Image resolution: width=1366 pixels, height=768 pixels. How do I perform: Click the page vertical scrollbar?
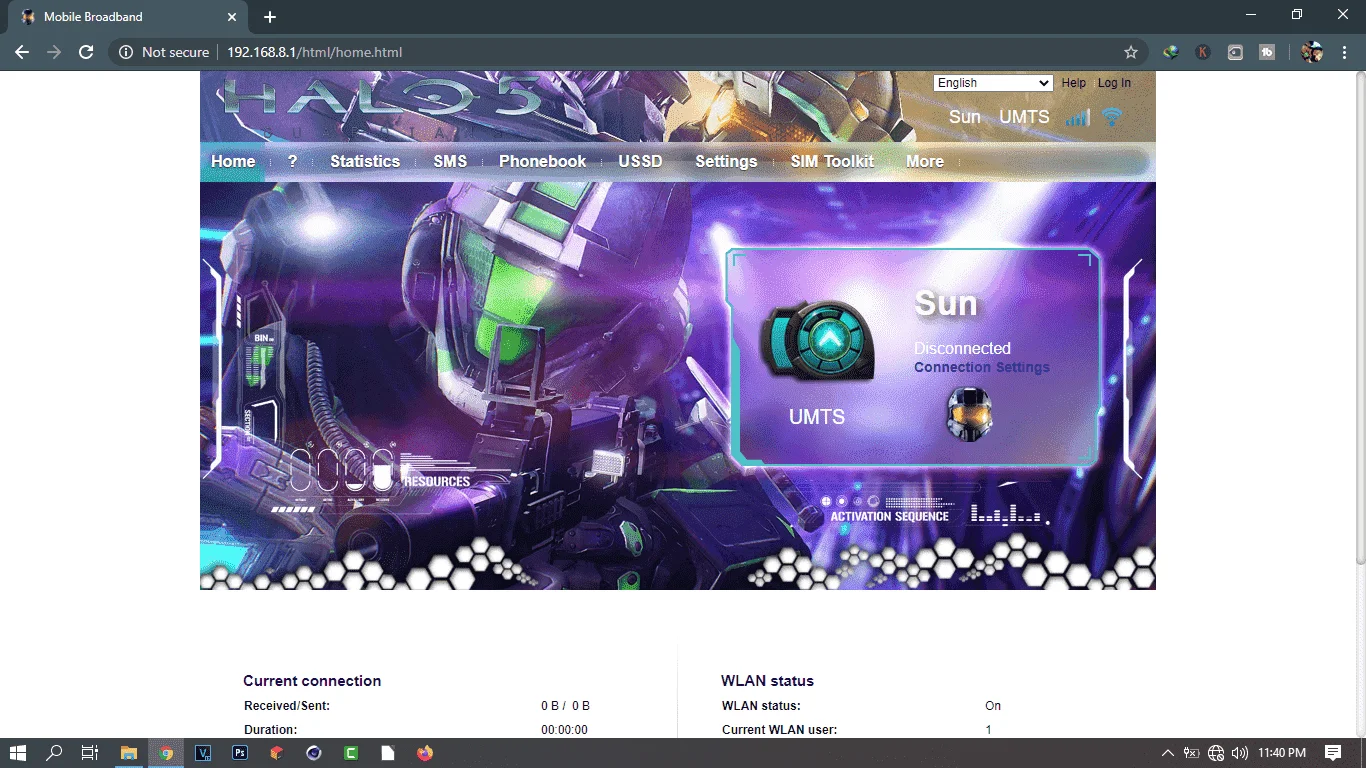(1360, 318)
